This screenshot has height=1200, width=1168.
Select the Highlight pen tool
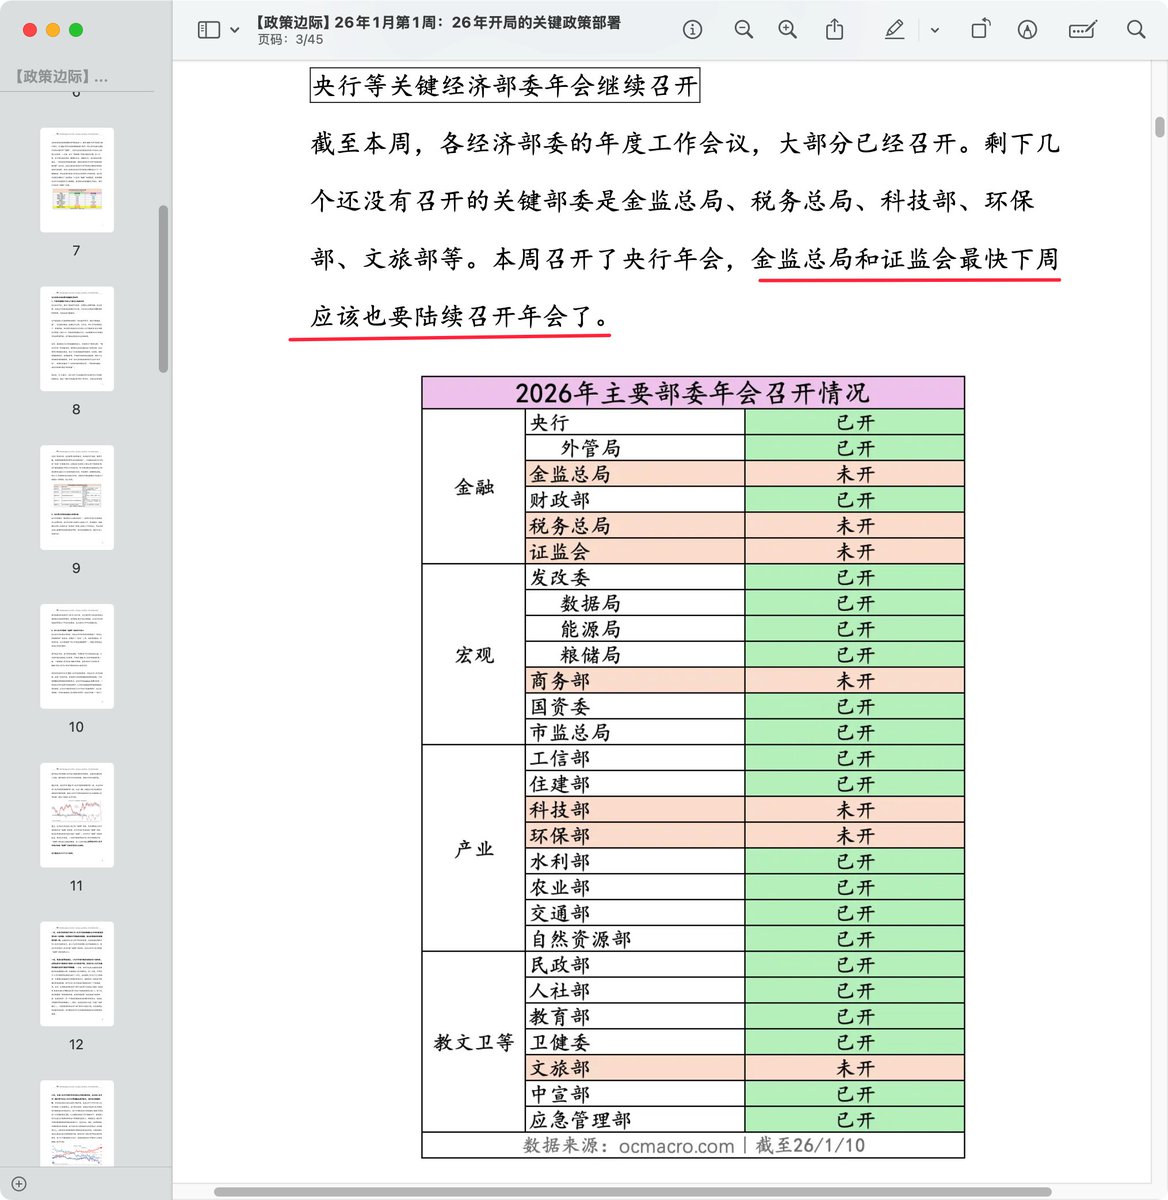click(x=894, y=30)
